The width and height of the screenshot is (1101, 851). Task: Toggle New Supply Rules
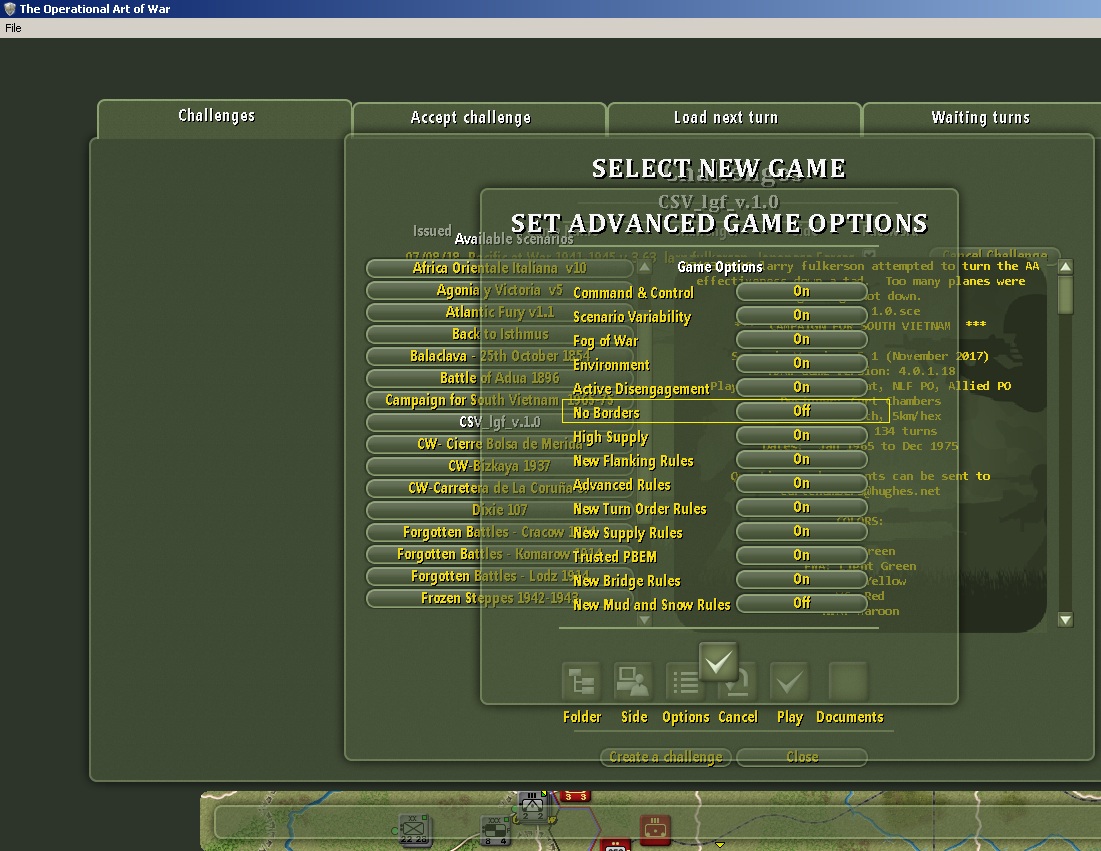[801, 532]
